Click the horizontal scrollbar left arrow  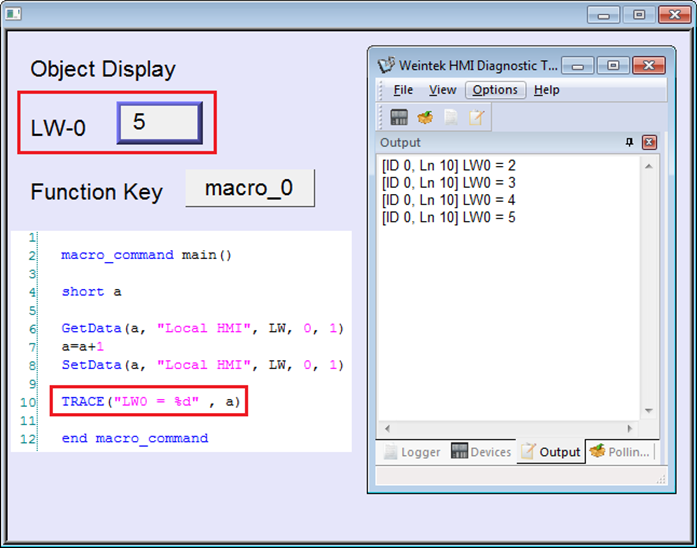click(x=388, y=428)
